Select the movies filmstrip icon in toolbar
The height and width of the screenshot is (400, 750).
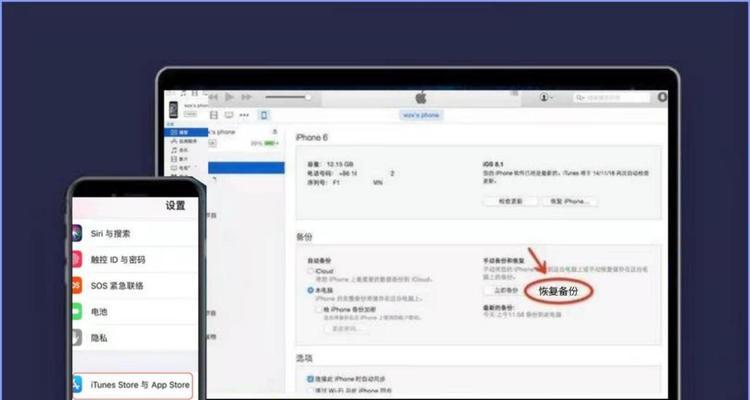(x=214, y=115)
